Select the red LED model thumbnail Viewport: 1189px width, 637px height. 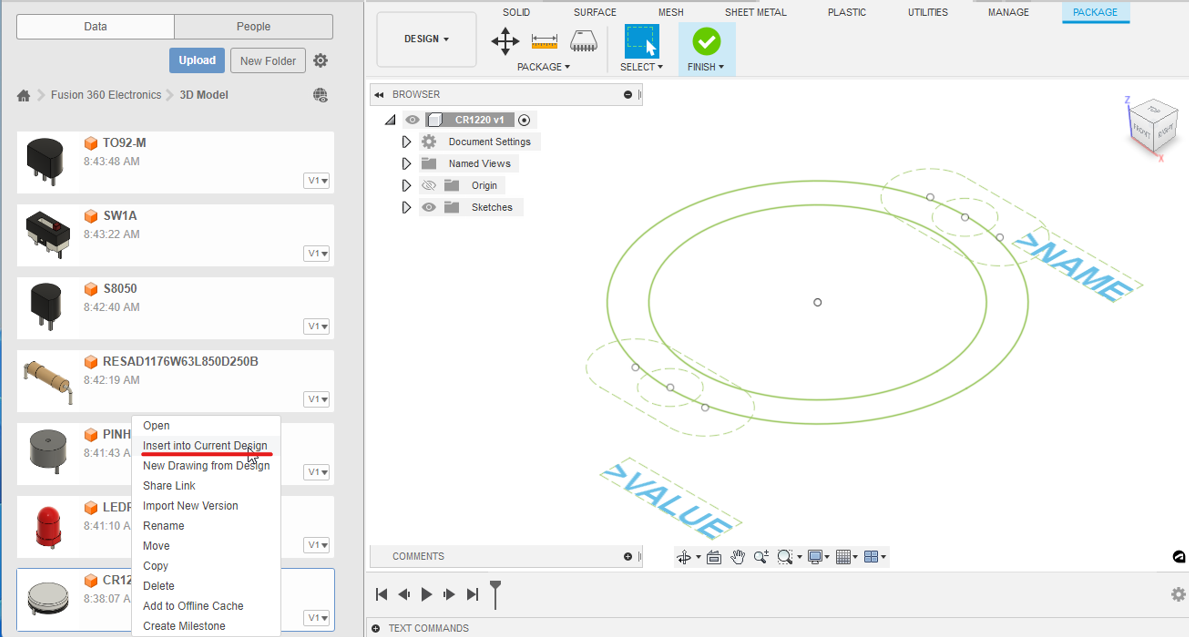(48, 526)
